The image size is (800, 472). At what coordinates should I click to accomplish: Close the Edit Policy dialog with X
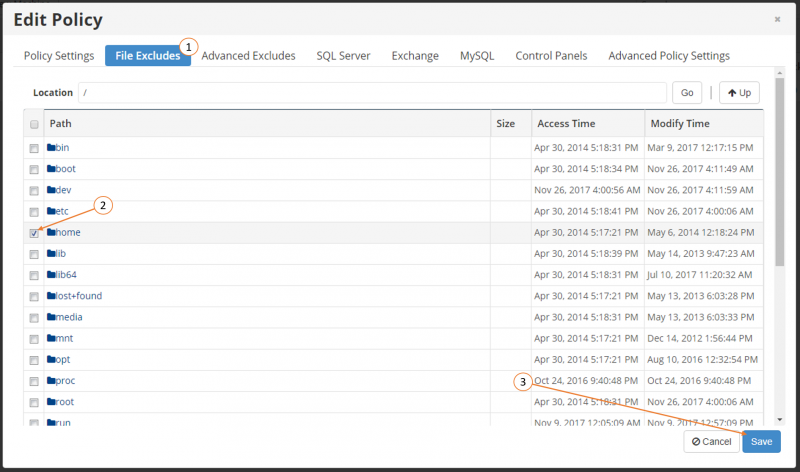point(777,19)
